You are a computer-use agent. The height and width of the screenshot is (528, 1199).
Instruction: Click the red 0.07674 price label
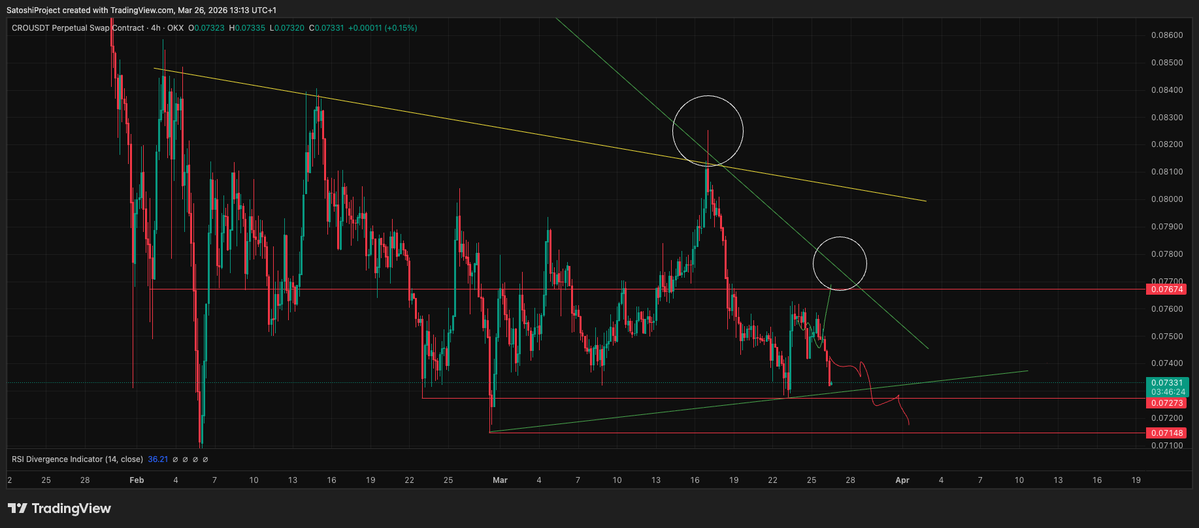1166,289
